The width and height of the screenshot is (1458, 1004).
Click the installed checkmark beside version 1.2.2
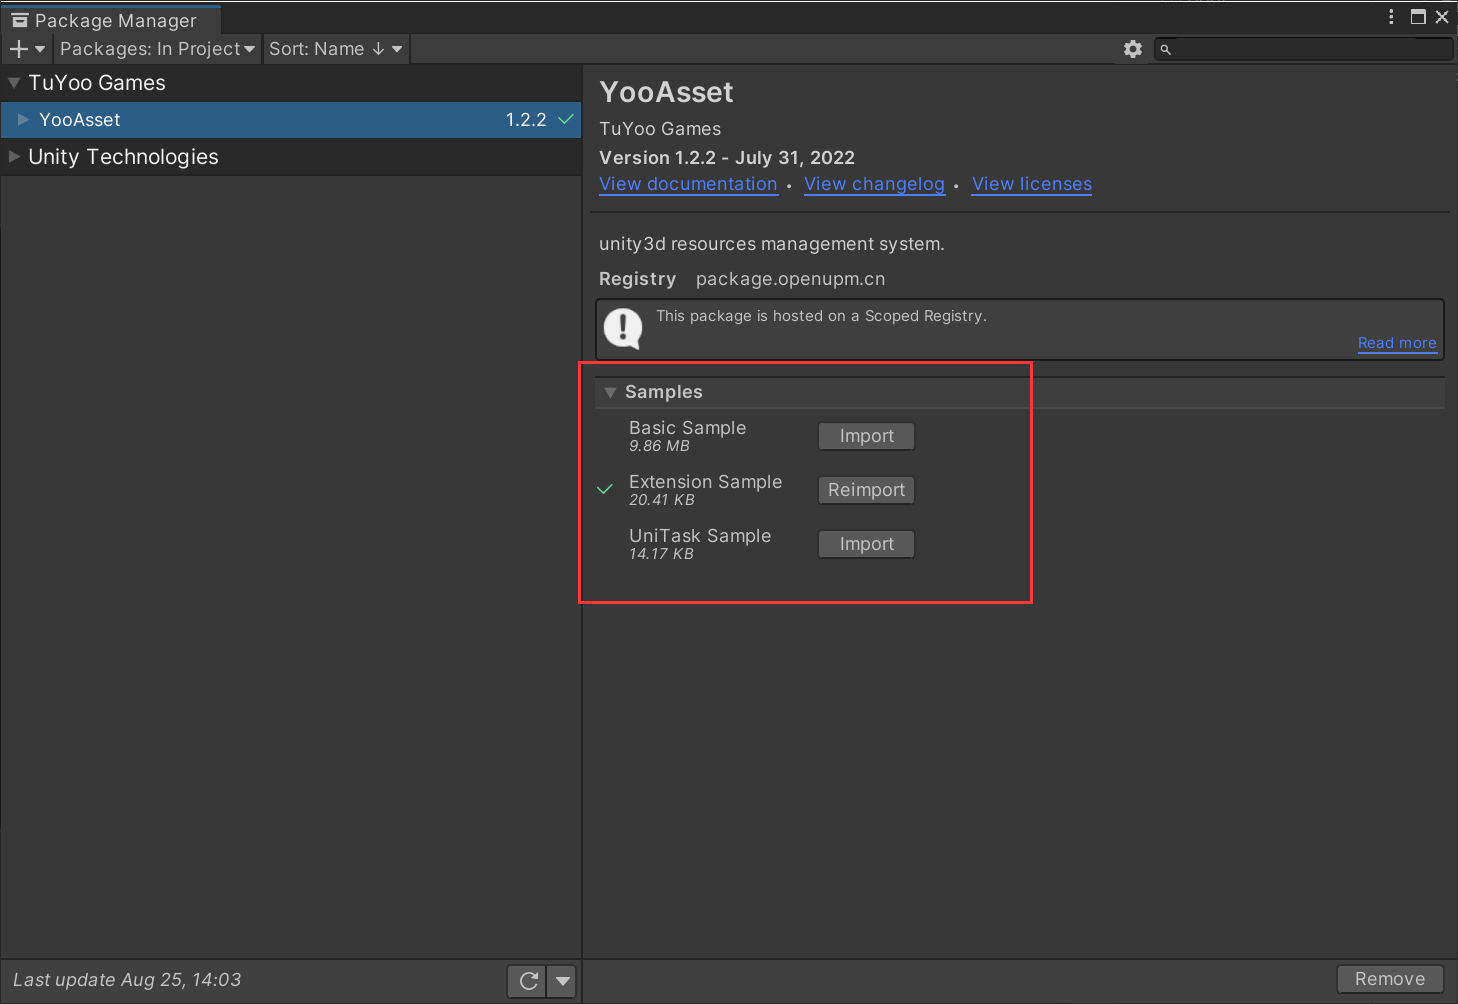pyautogui.click(x=566, y=120)
